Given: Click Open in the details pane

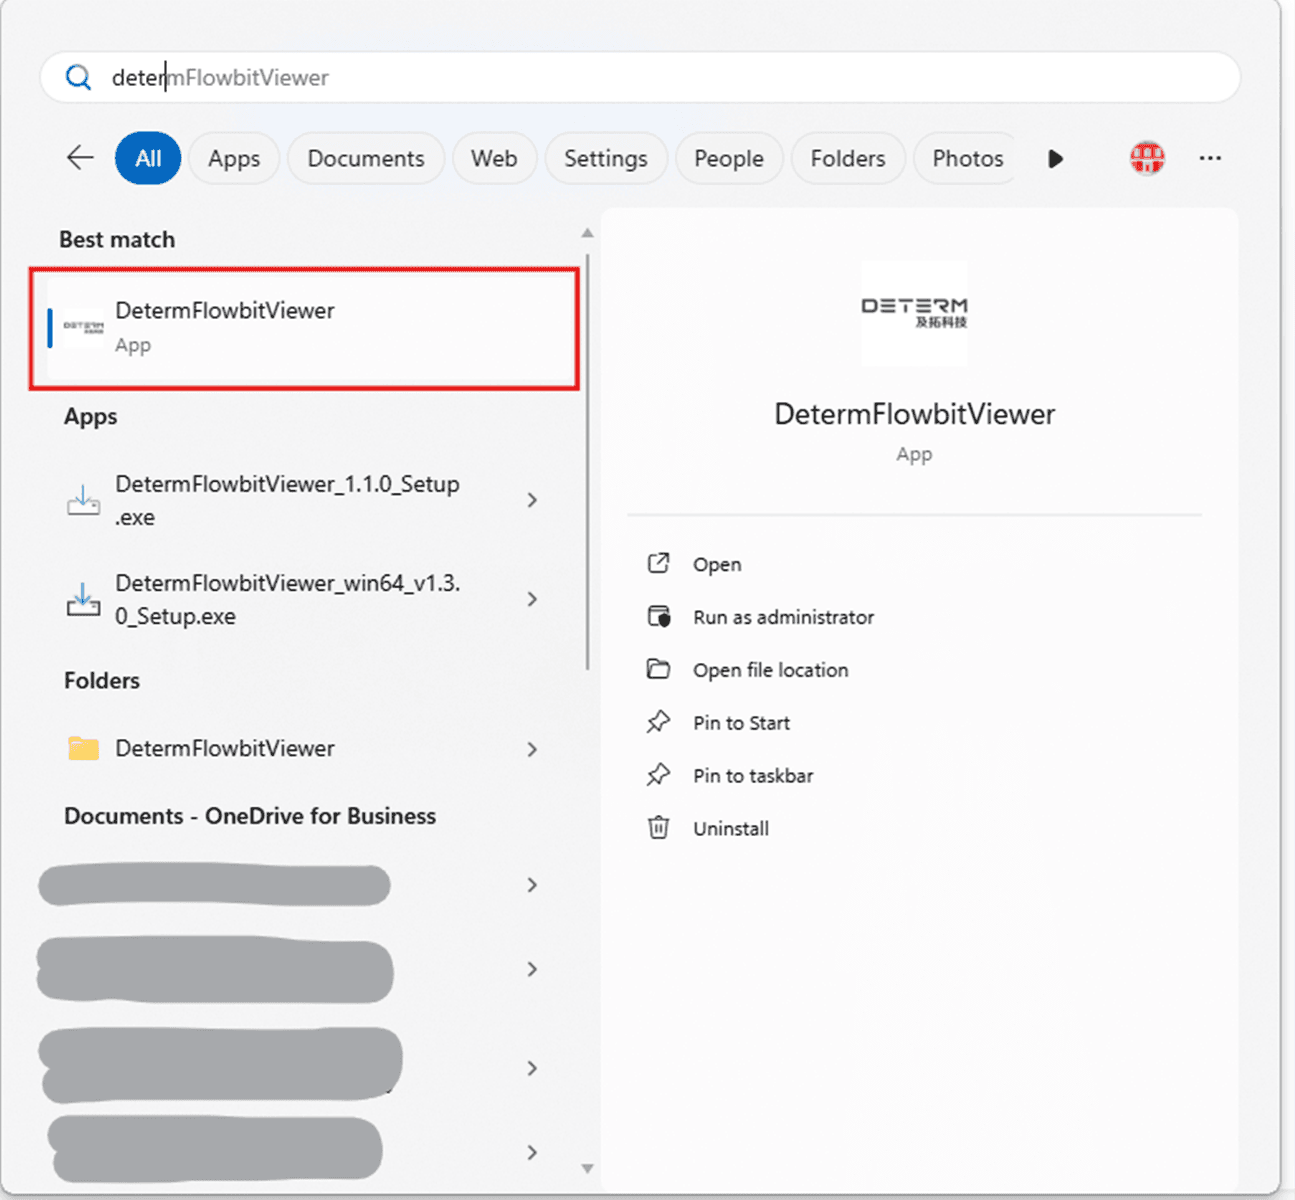Looking at the screenshot, I should pyautogui.click(x=717, y=564).
